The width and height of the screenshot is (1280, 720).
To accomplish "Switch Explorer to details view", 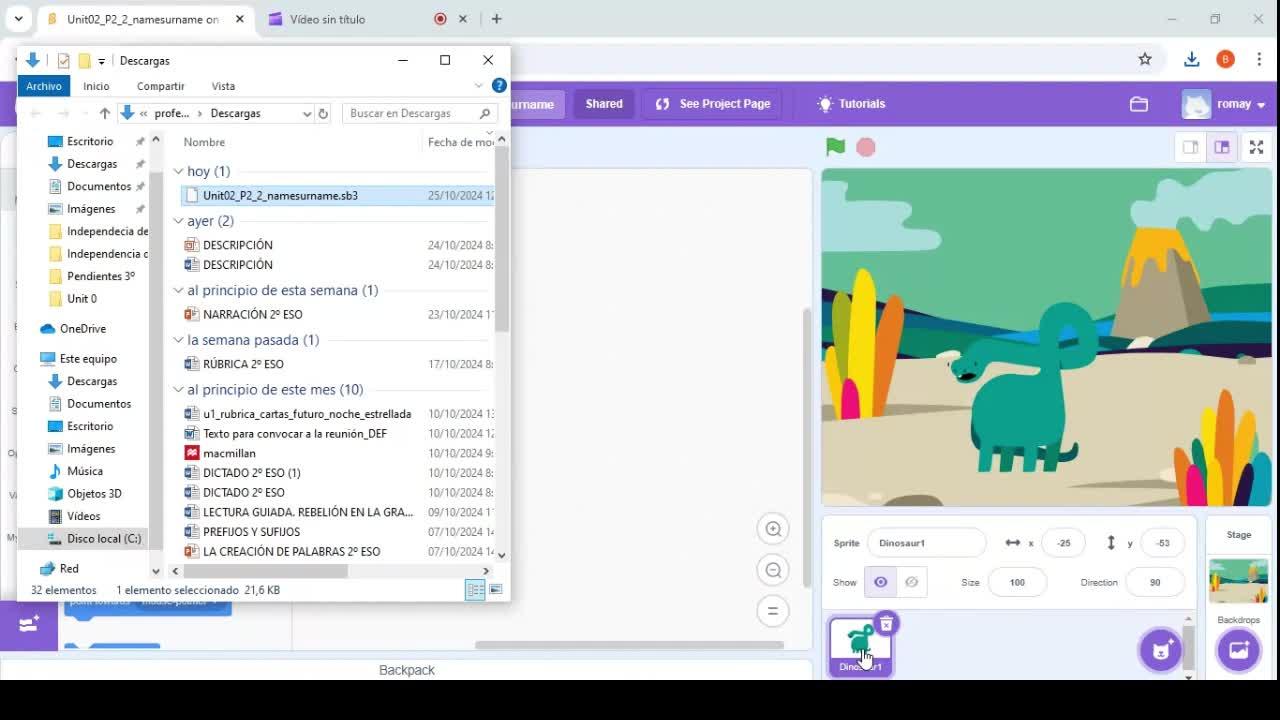I will pos(475,590).
